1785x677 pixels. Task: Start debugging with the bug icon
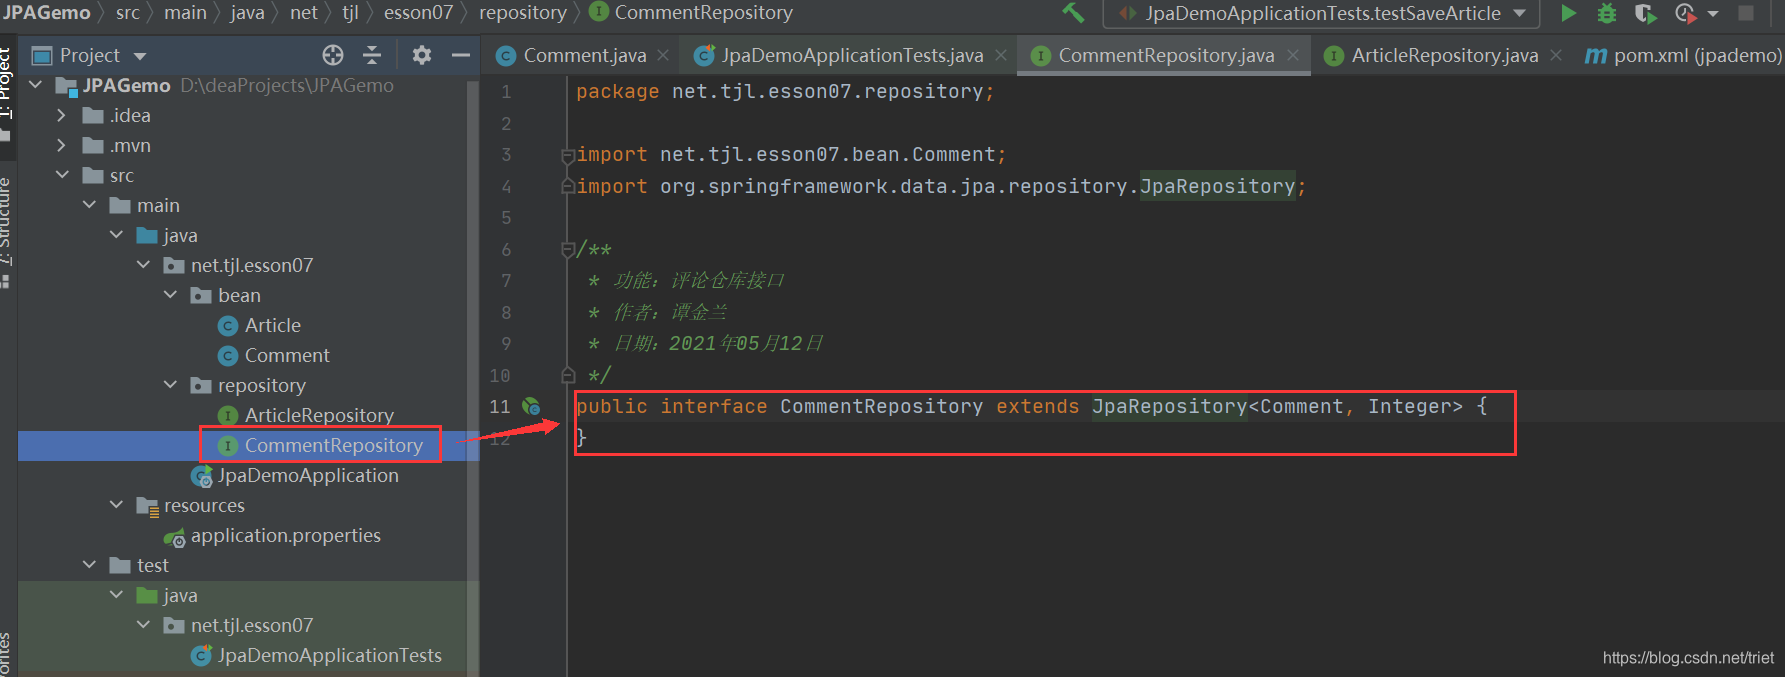[1607, 13]
